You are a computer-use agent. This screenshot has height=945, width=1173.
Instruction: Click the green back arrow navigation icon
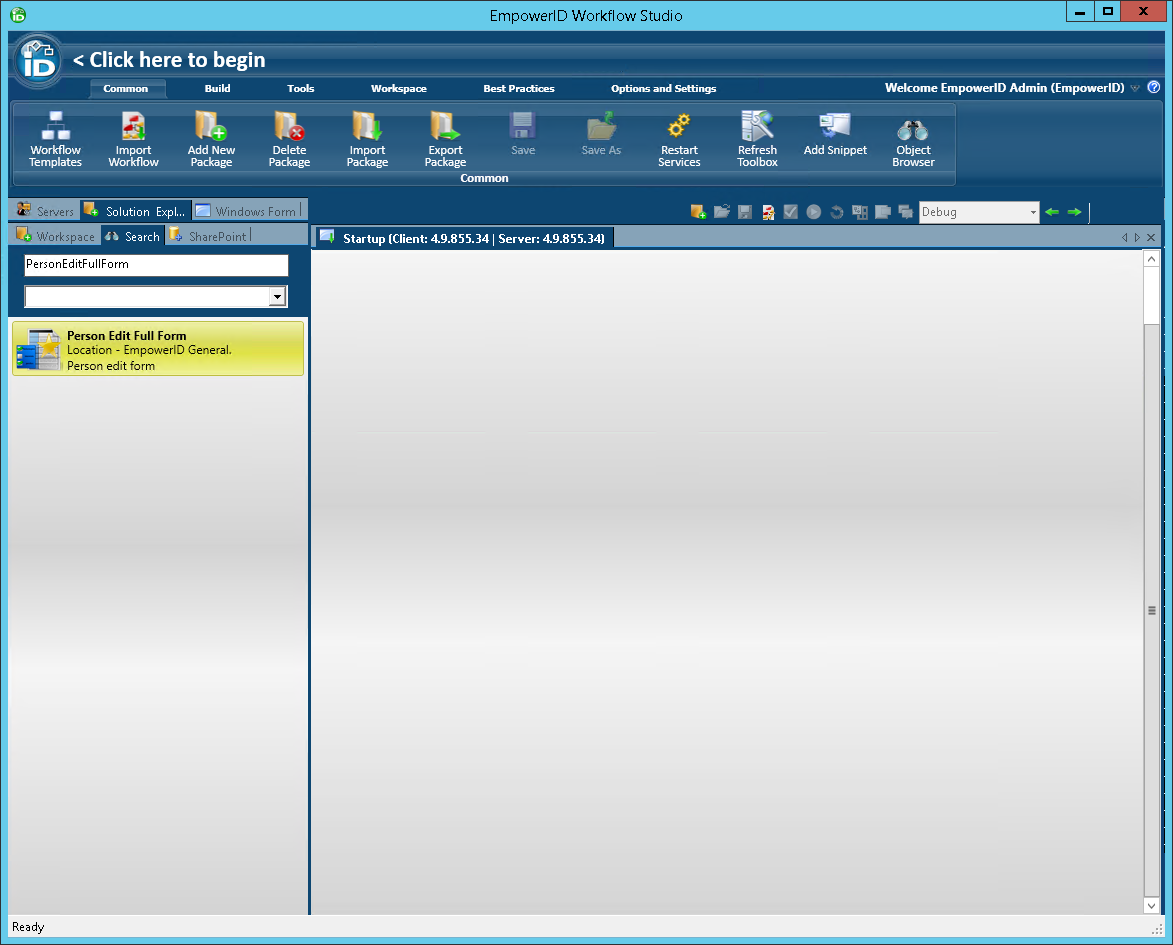(x=1051, y=212)
